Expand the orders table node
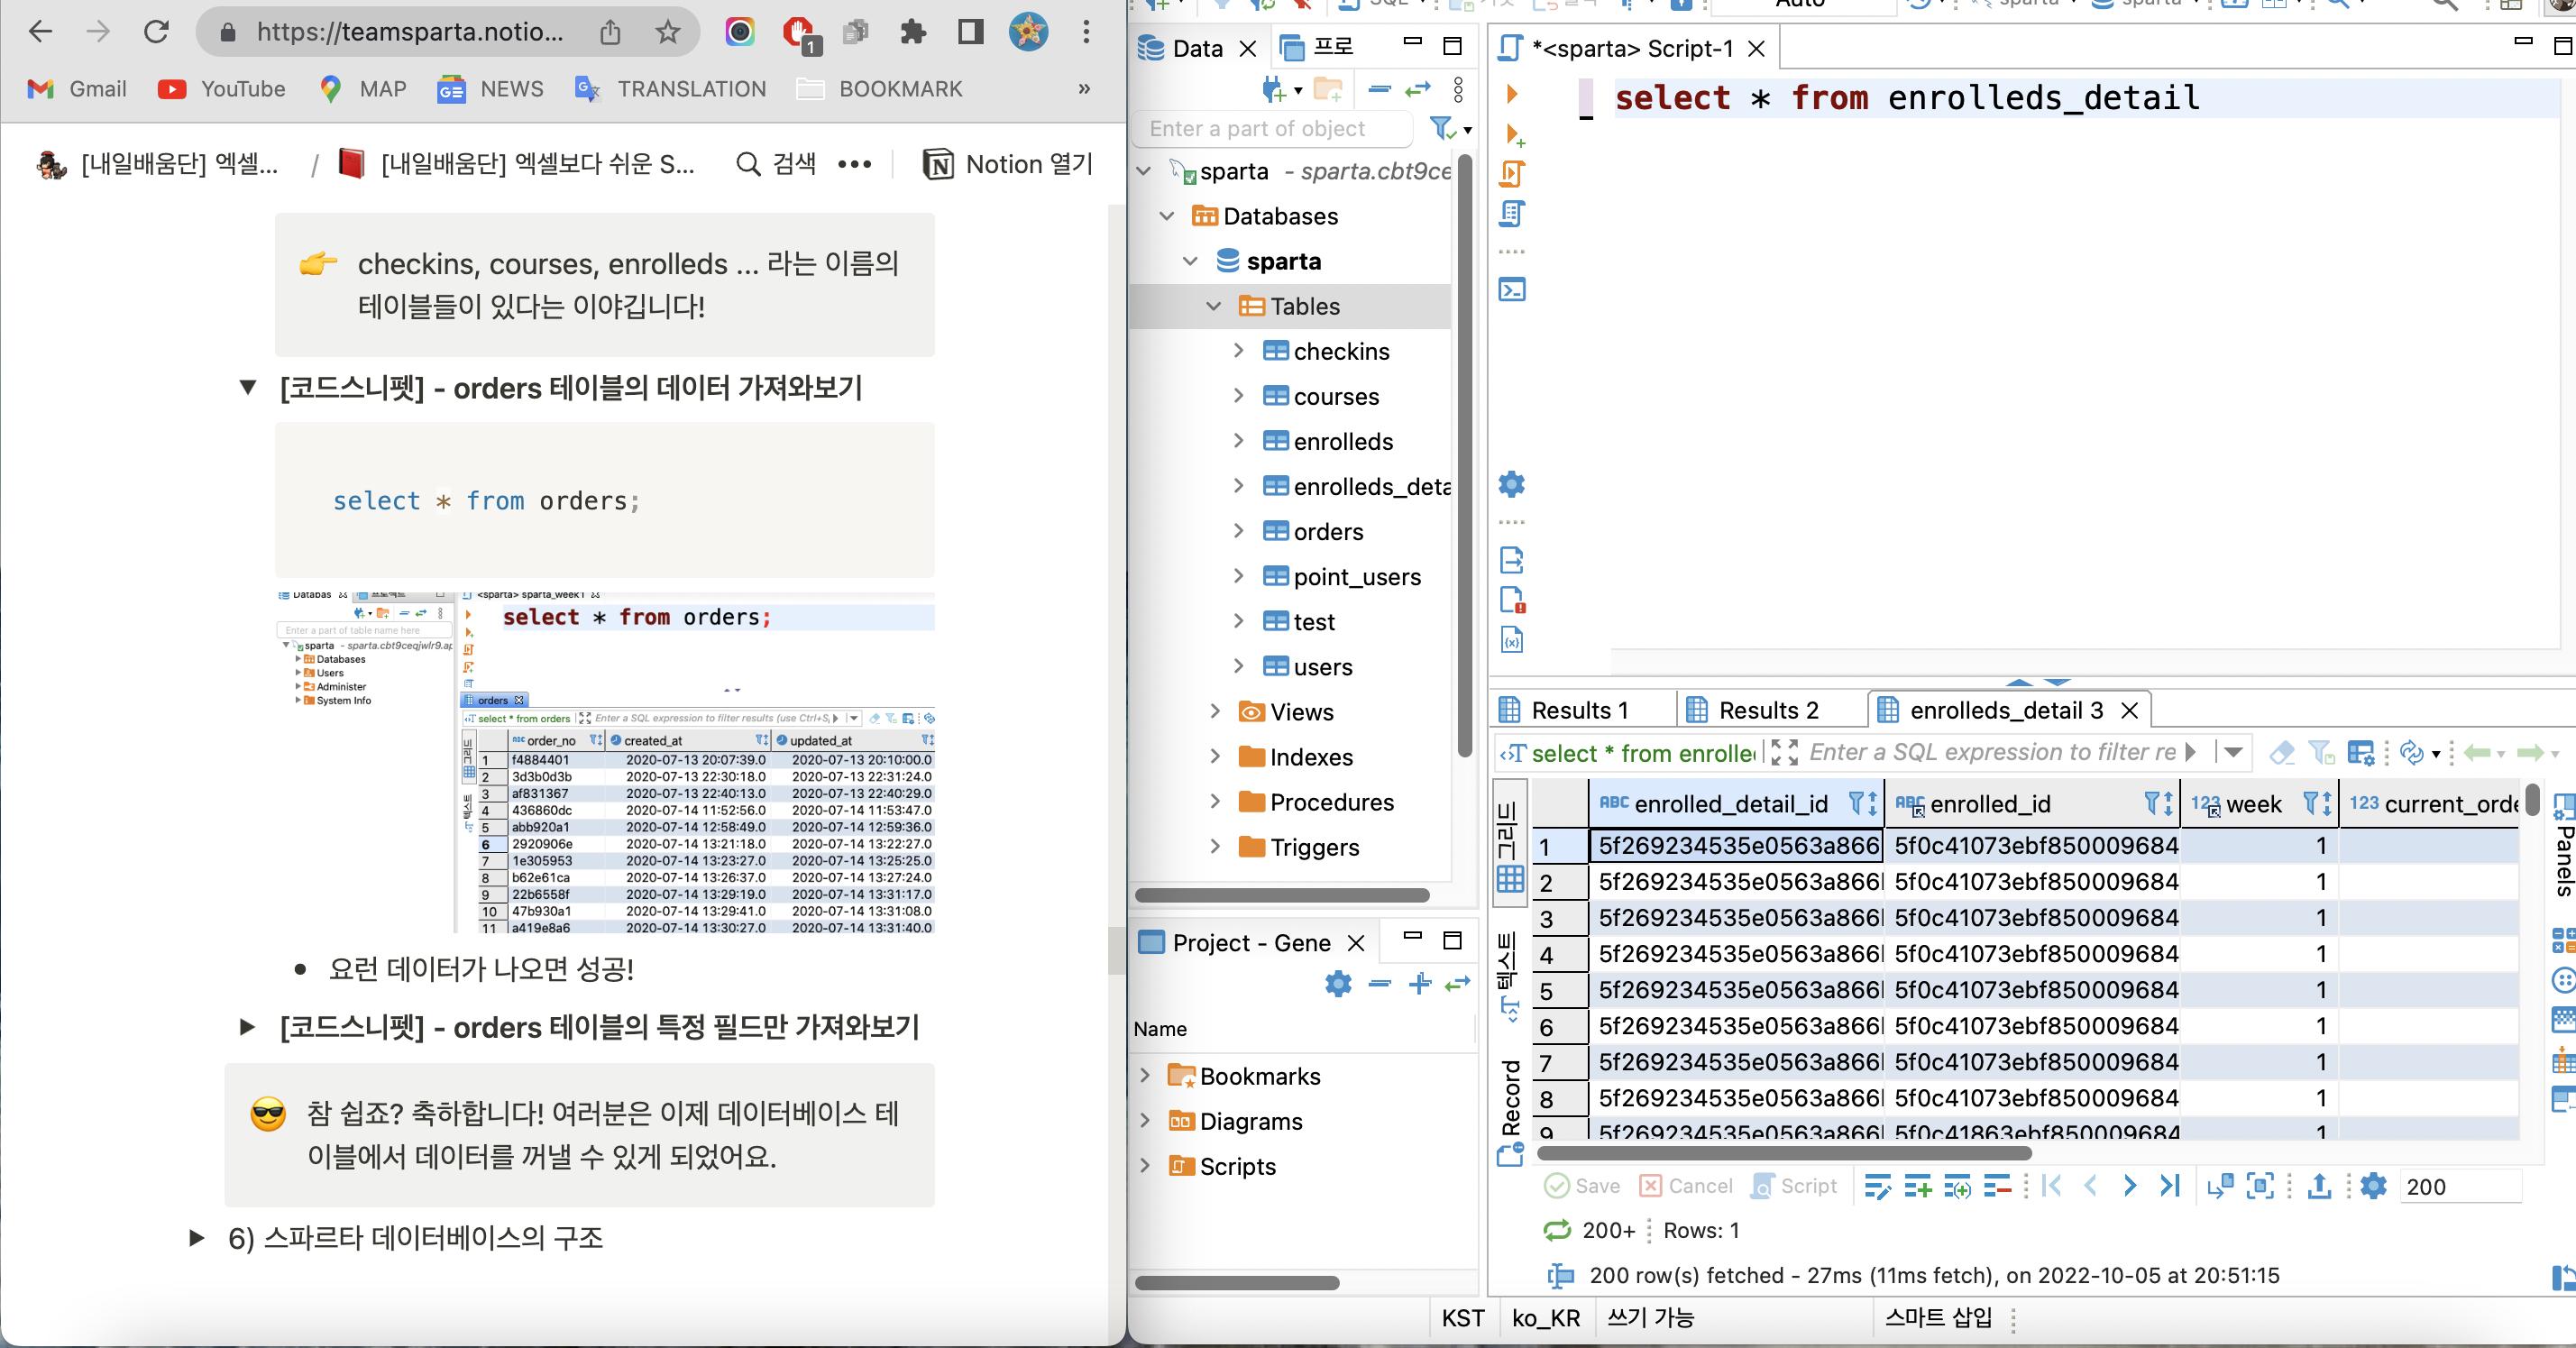 [x=1239, y=531]
